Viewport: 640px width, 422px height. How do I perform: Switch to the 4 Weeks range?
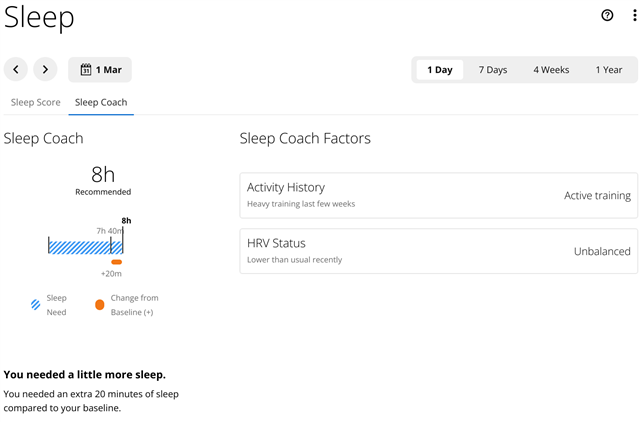pos(551,70)
